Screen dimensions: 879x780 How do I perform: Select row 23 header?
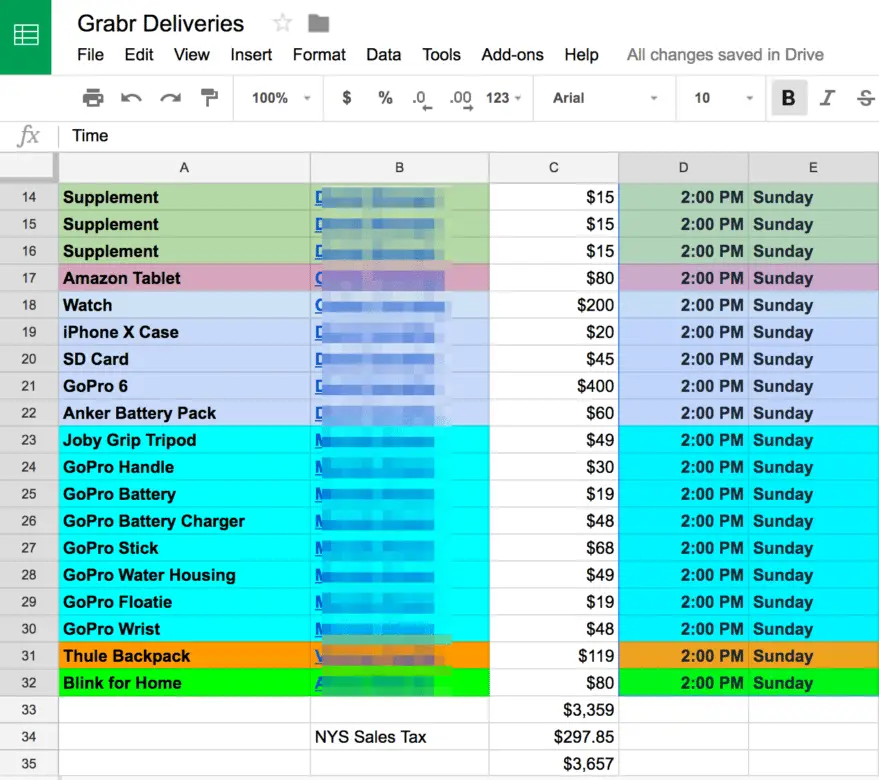click(x=29, y=440)
